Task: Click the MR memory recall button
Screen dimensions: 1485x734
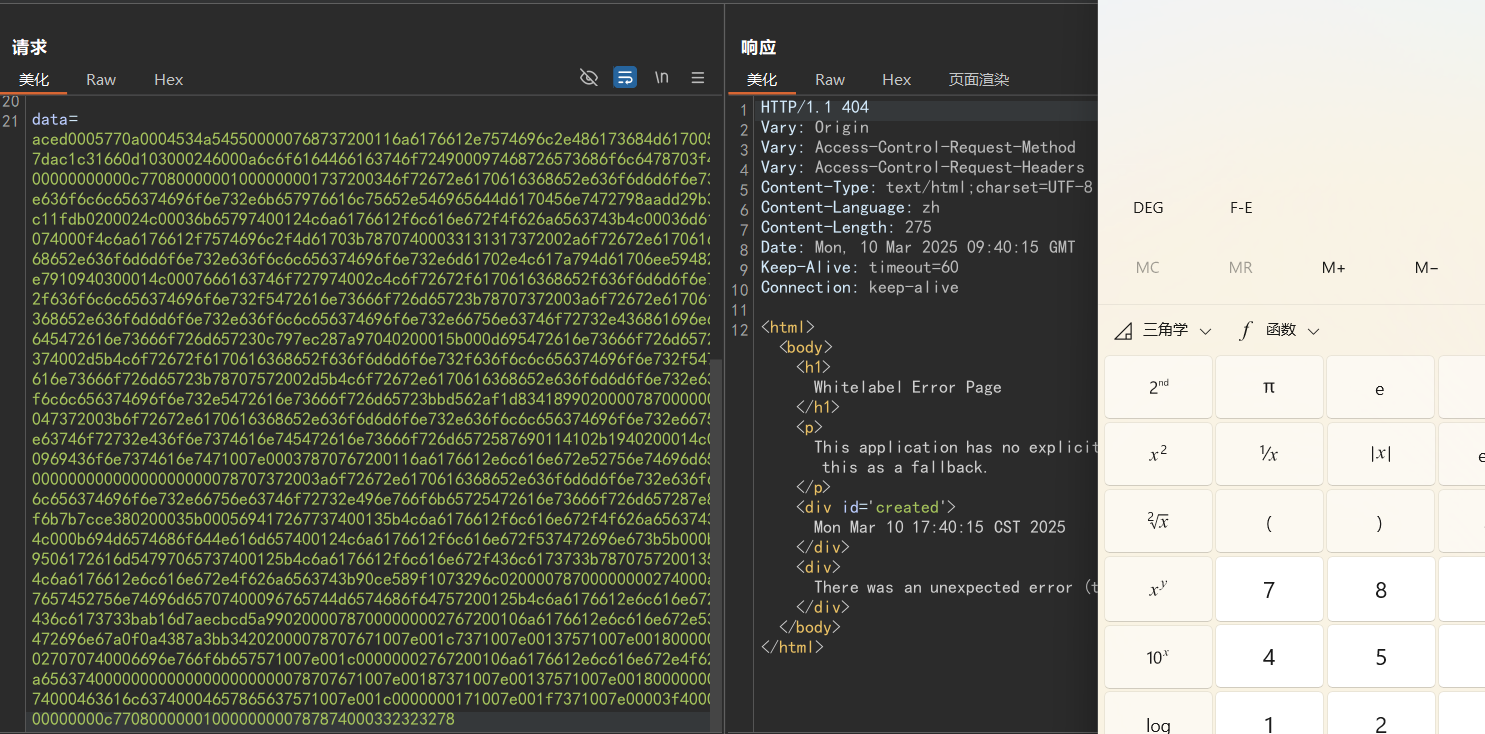Action: 1241,268
